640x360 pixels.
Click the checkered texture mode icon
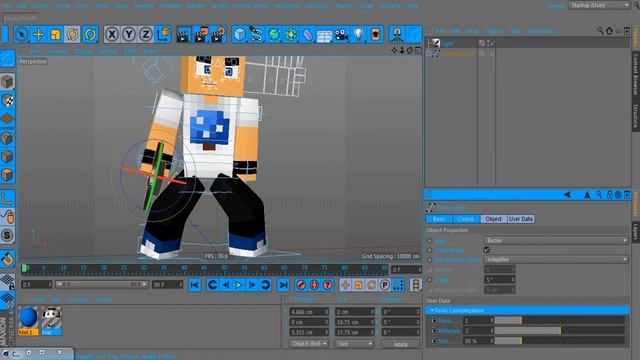coord(7,100)
